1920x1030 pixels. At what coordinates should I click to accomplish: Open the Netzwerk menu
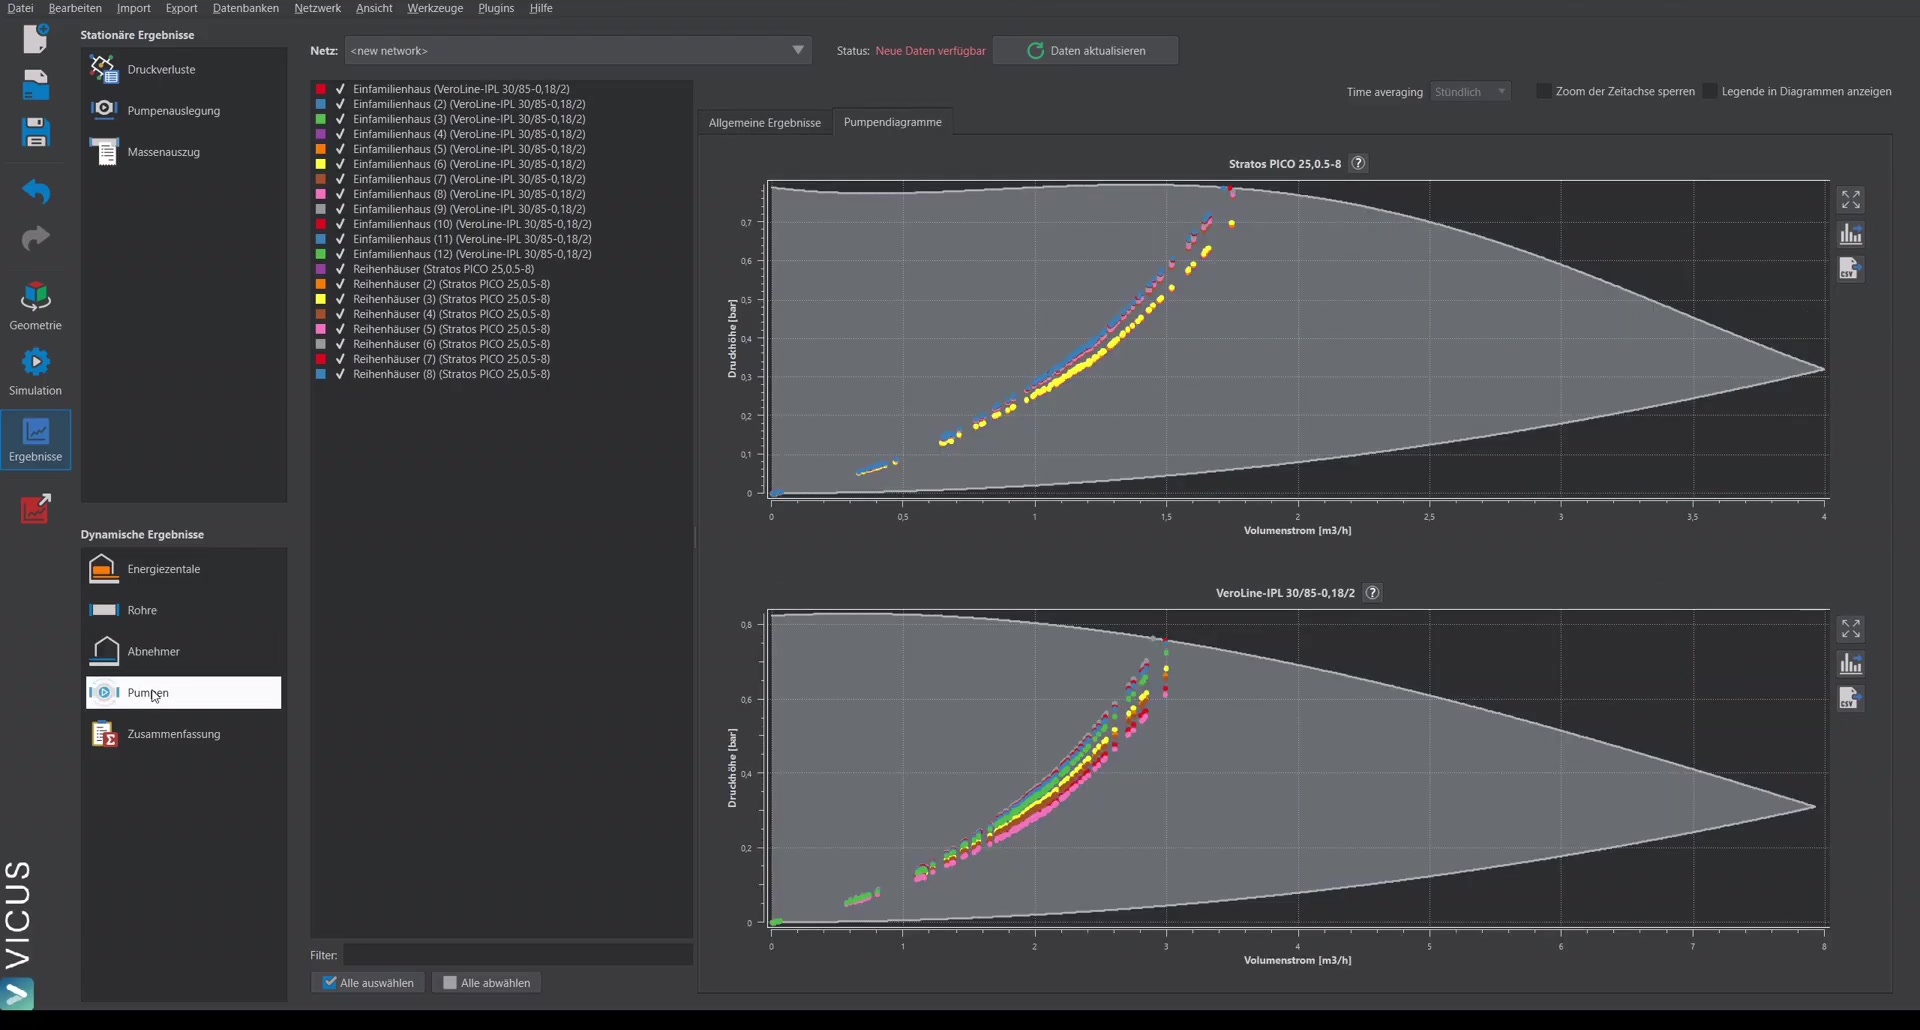click(318, 8)
